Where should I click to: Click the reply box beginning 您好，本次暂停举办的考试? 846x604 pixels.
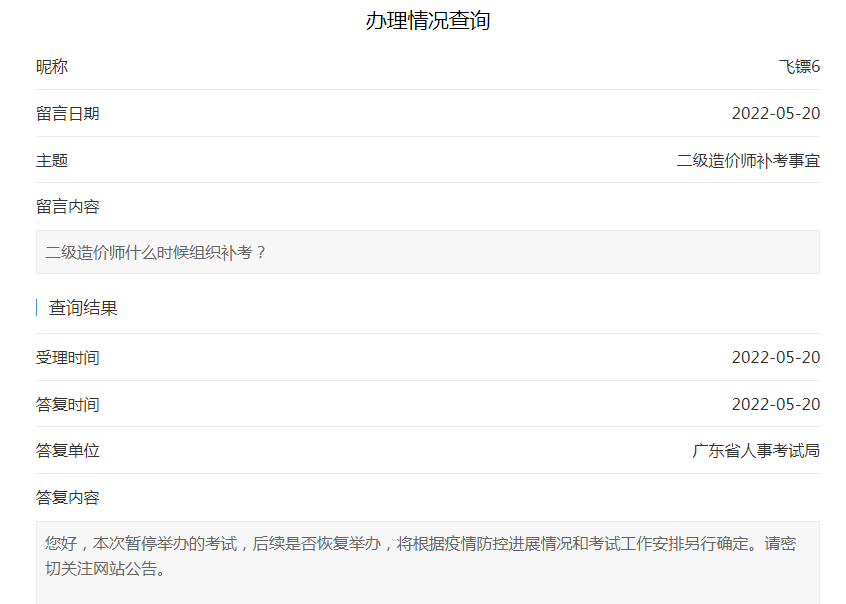[x=428, y=562]
